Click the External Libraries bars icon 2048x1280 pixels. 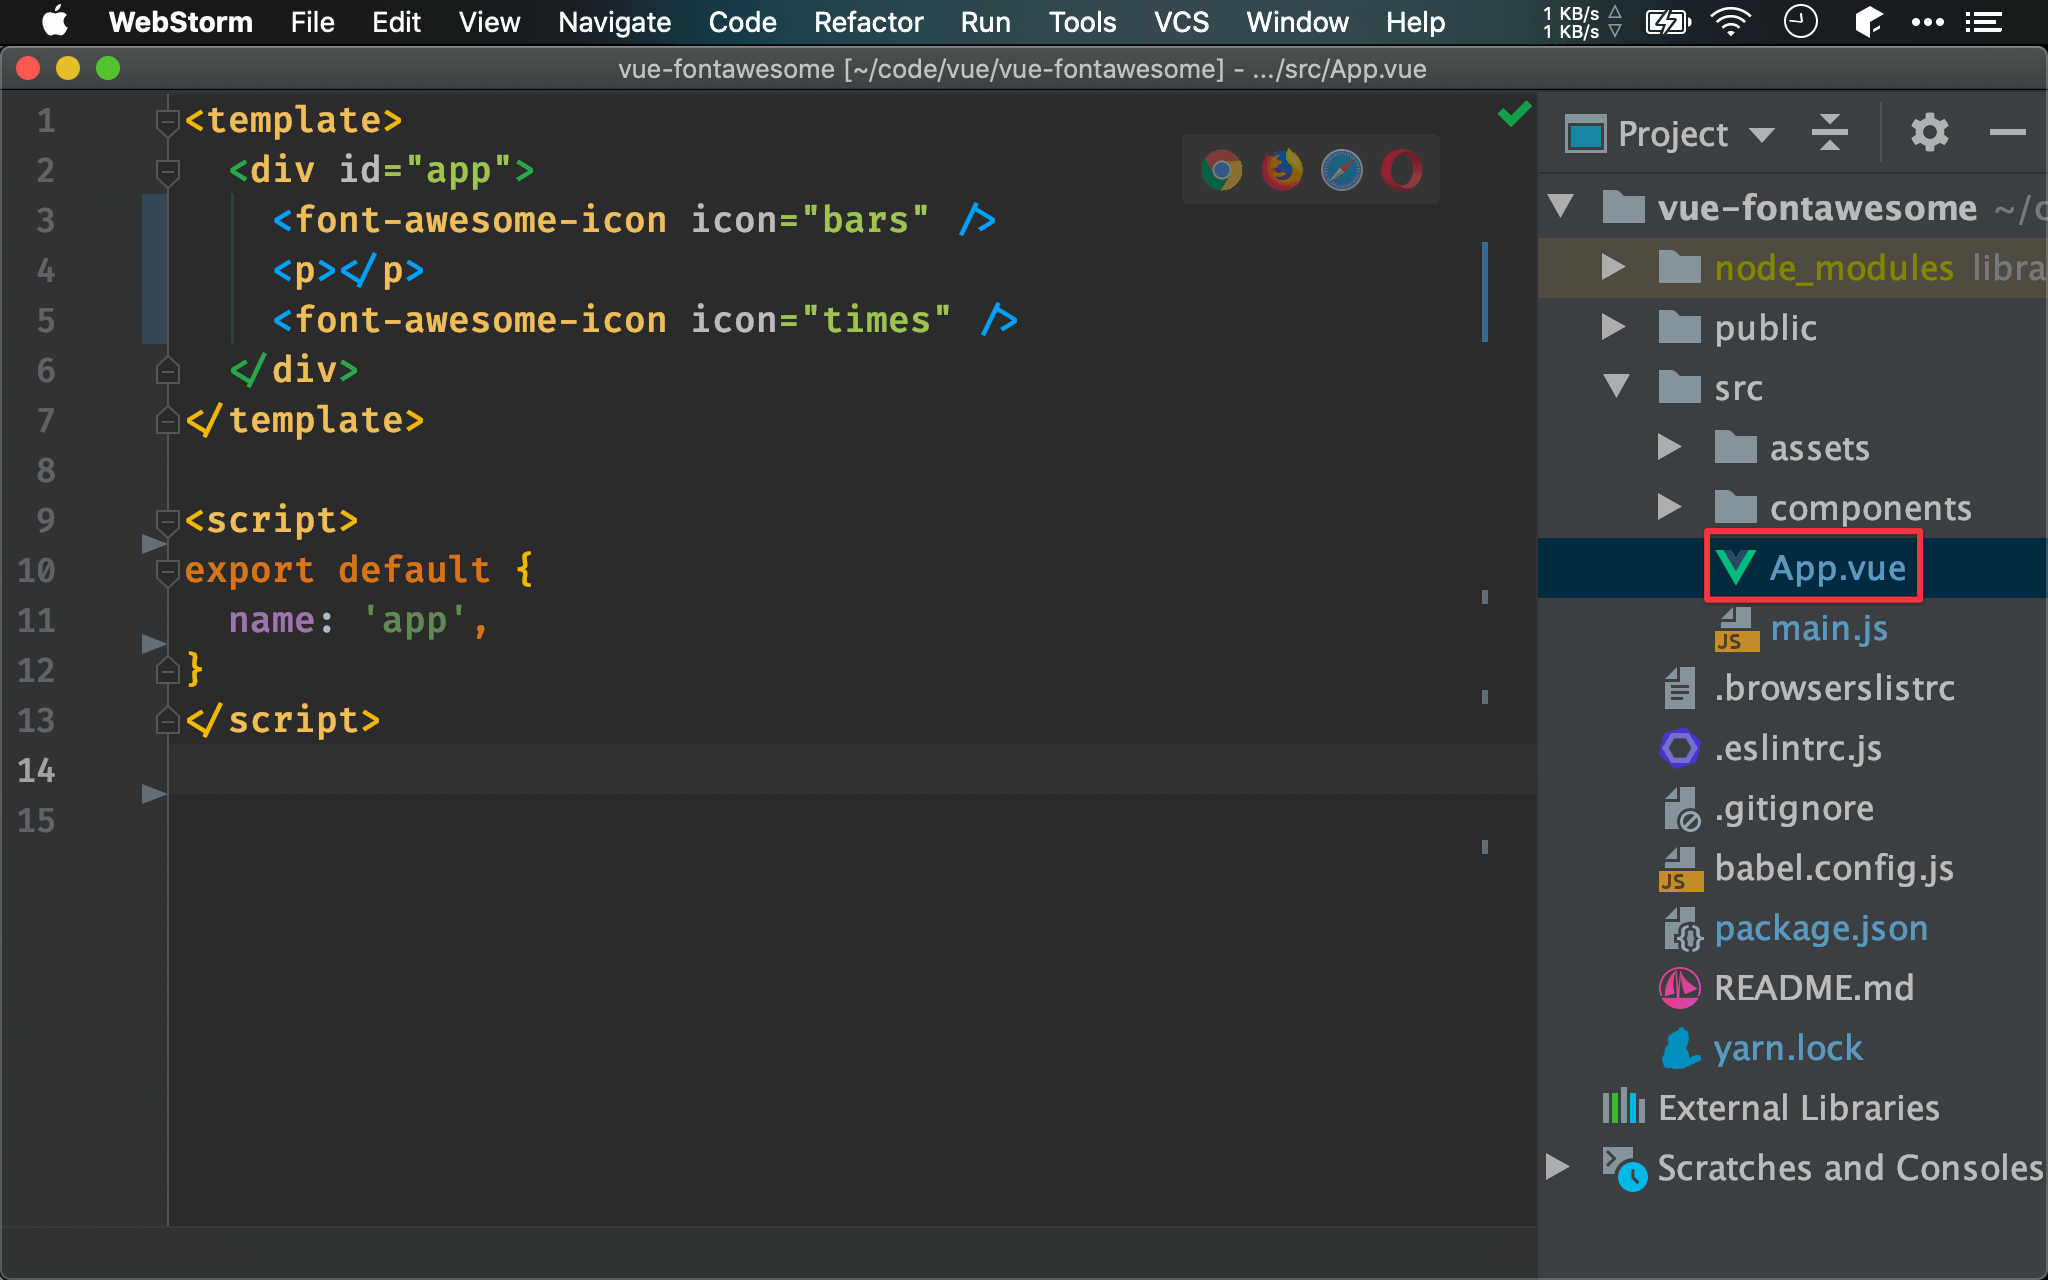pos(1623,1107)
